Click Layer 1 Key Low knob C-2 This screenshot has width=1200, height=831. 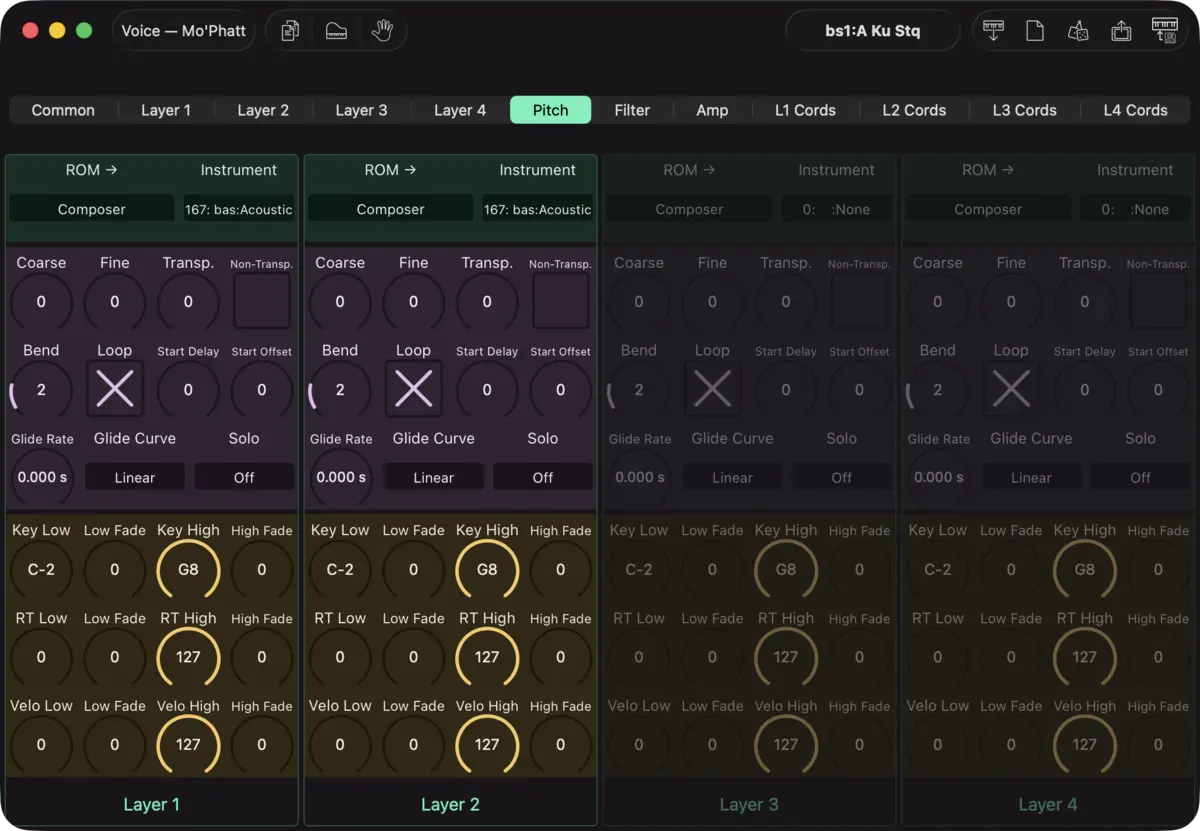pos(41,569)
